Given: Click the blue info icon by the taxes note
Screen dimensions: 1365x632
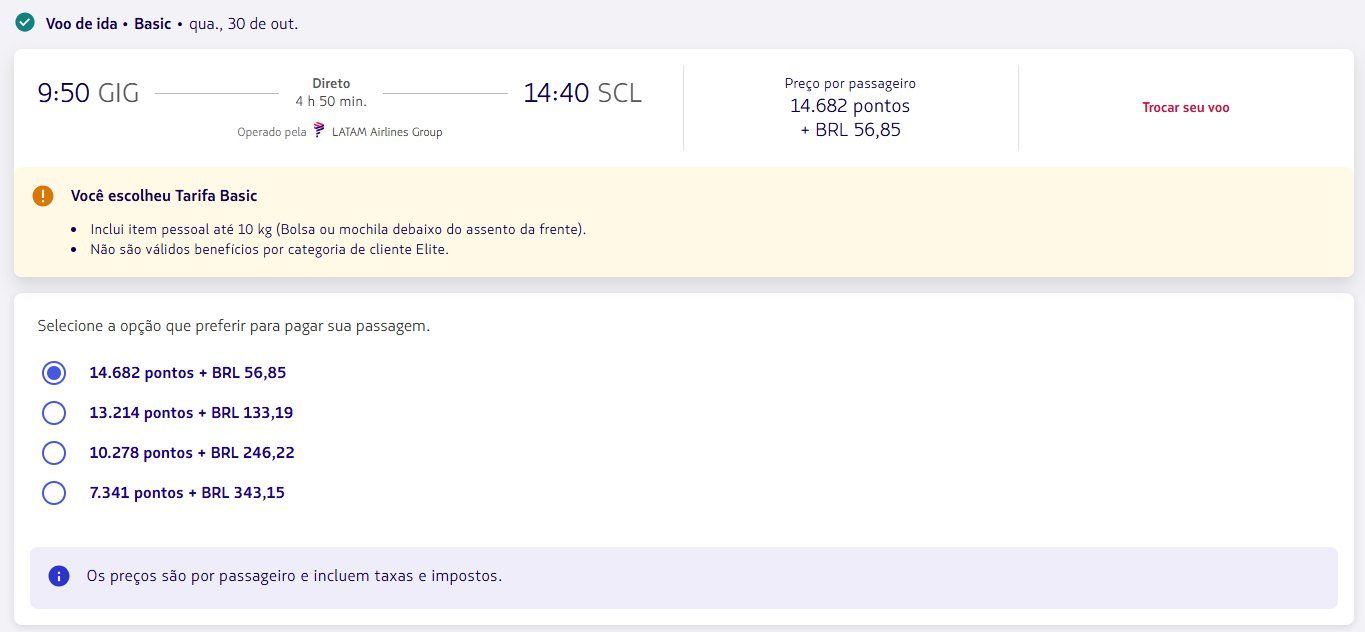Looking at the screenshot, I should click(59, 576).
